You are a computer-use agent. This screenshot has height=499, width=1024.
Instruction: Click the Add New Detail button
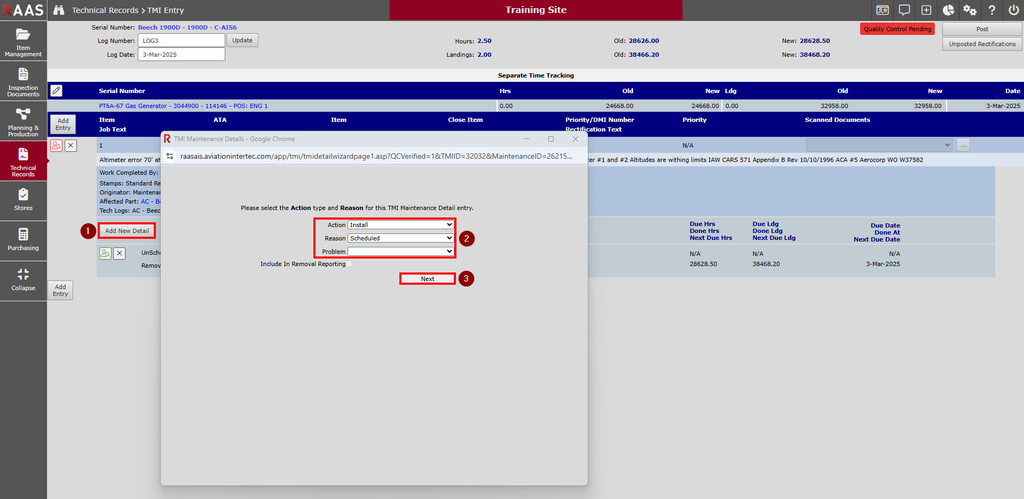tap(127, 231)
